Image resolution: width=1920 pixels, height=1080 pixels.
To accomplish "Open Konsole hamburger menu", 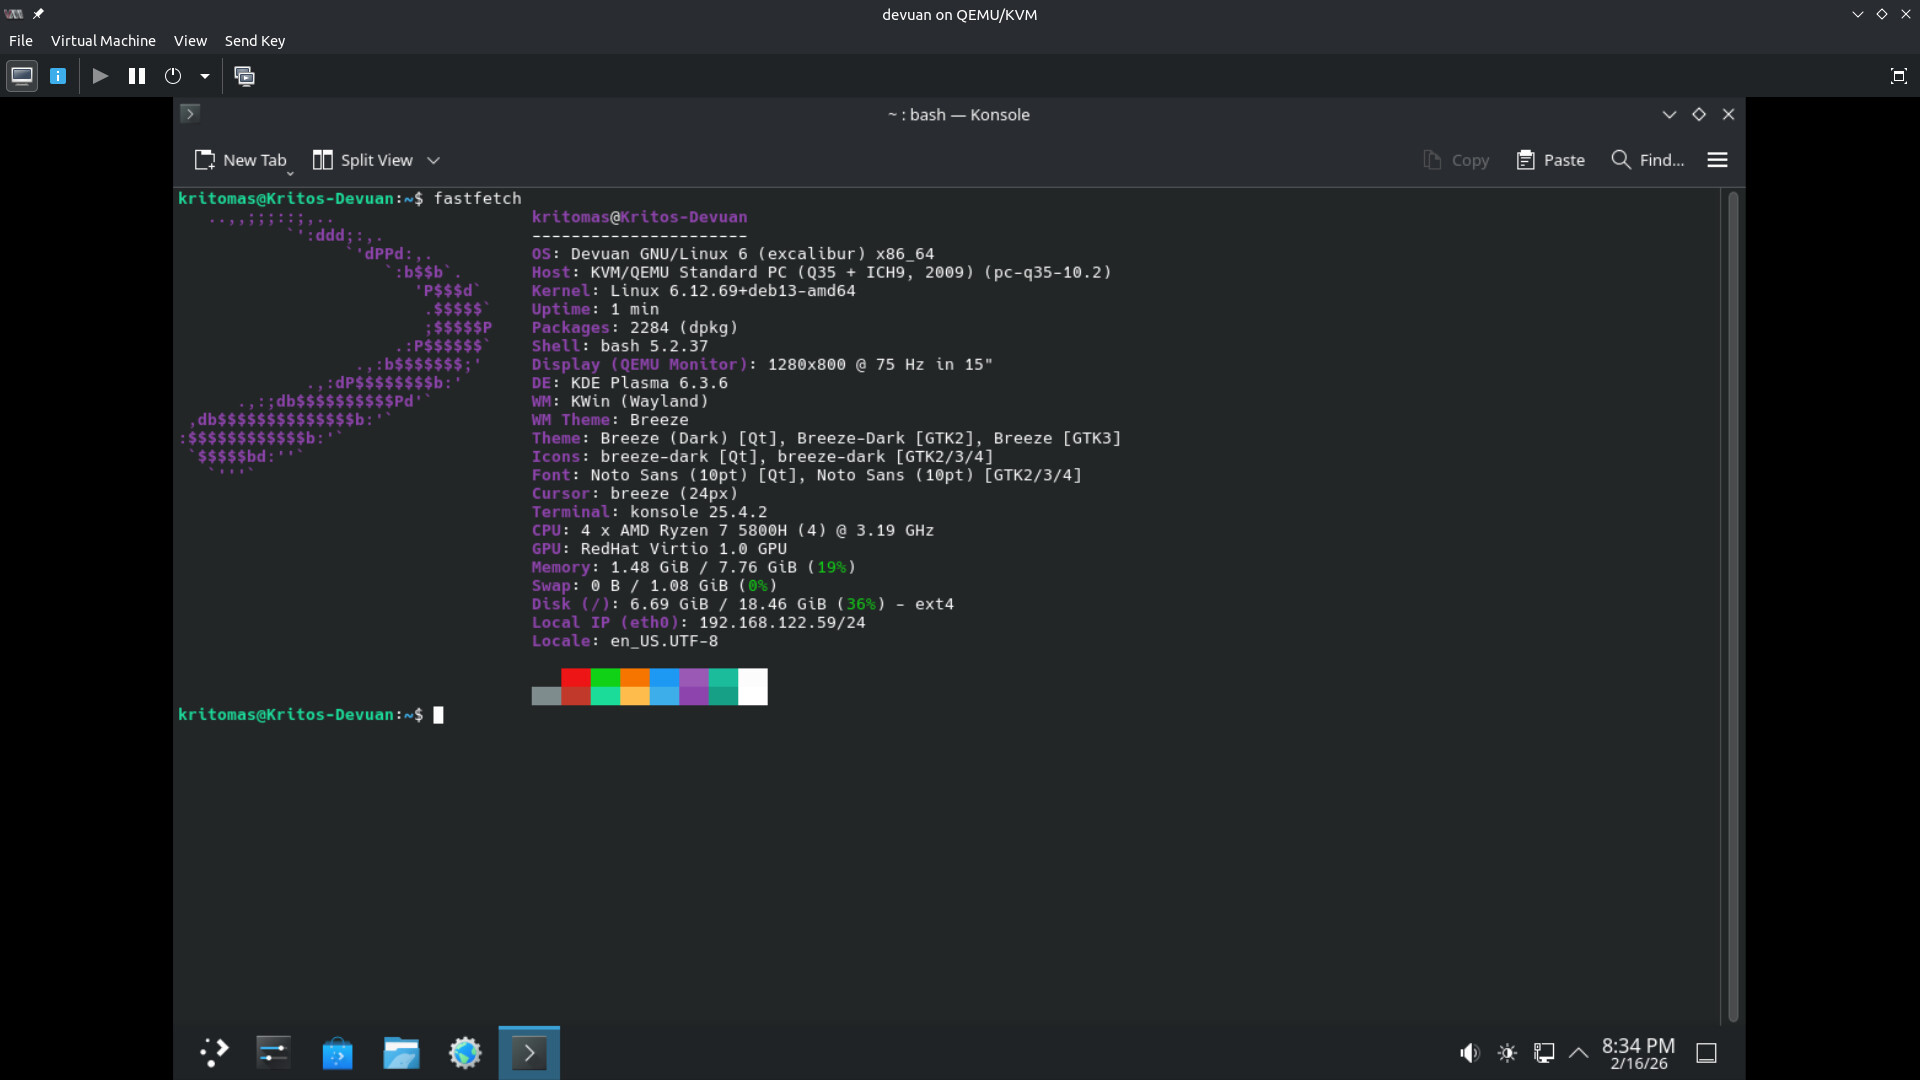I will click(1717, 160).
